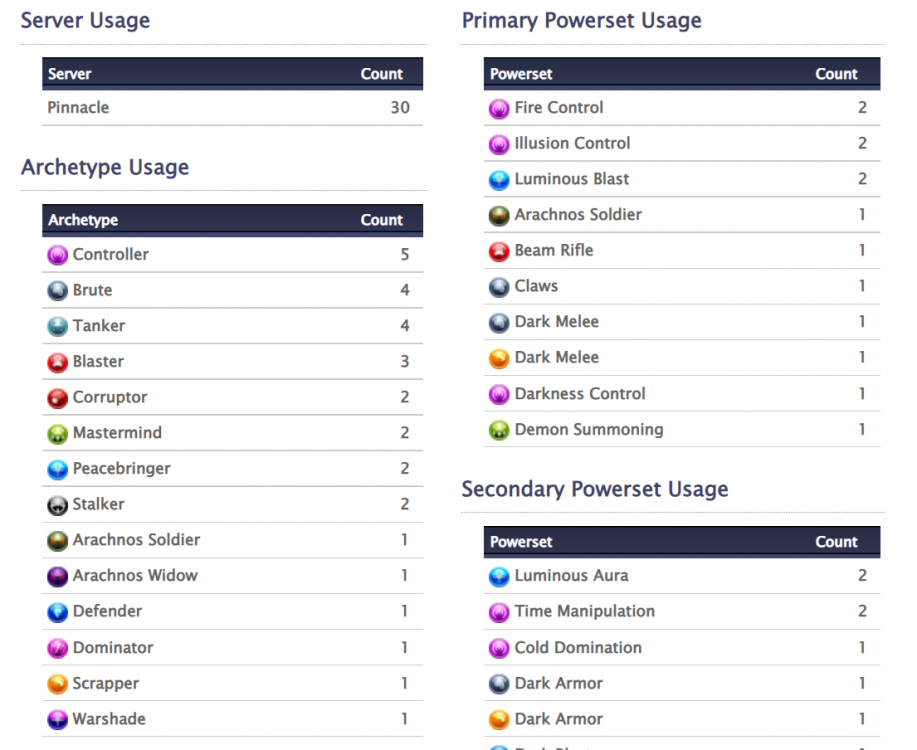The height and width of the screenshot is (750, 917).
Task: Open the Illusion Control powerset link
Action: click(572, 143)
